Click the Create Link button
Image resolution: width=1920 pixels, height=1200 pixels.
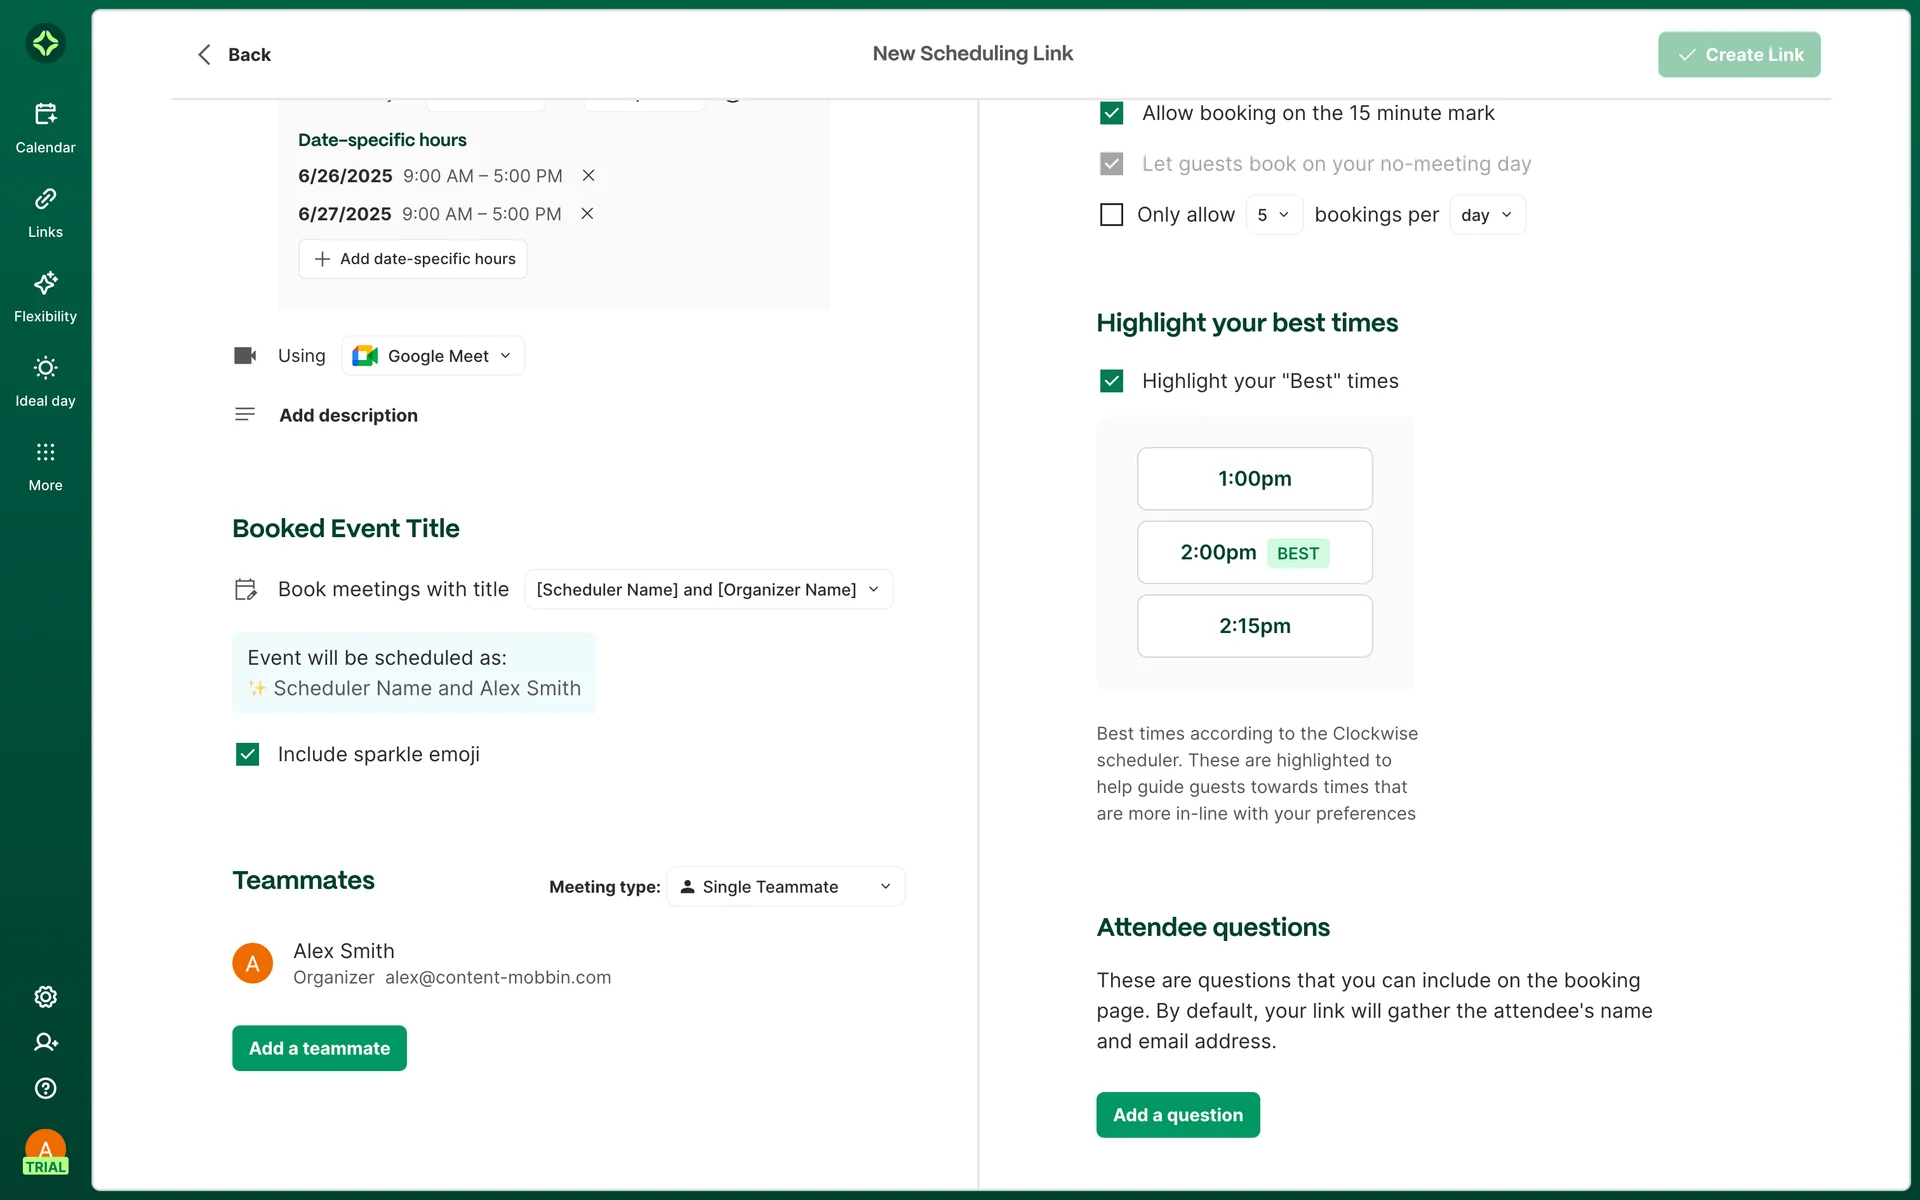pyautogui.click(x=1739, y=54)
